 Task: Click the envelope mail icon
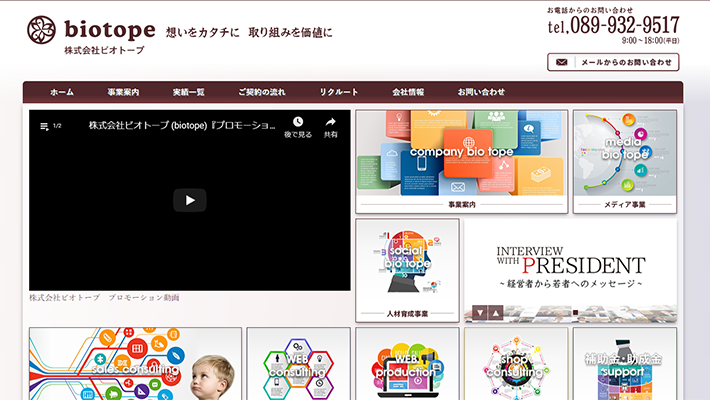[561, 63]
